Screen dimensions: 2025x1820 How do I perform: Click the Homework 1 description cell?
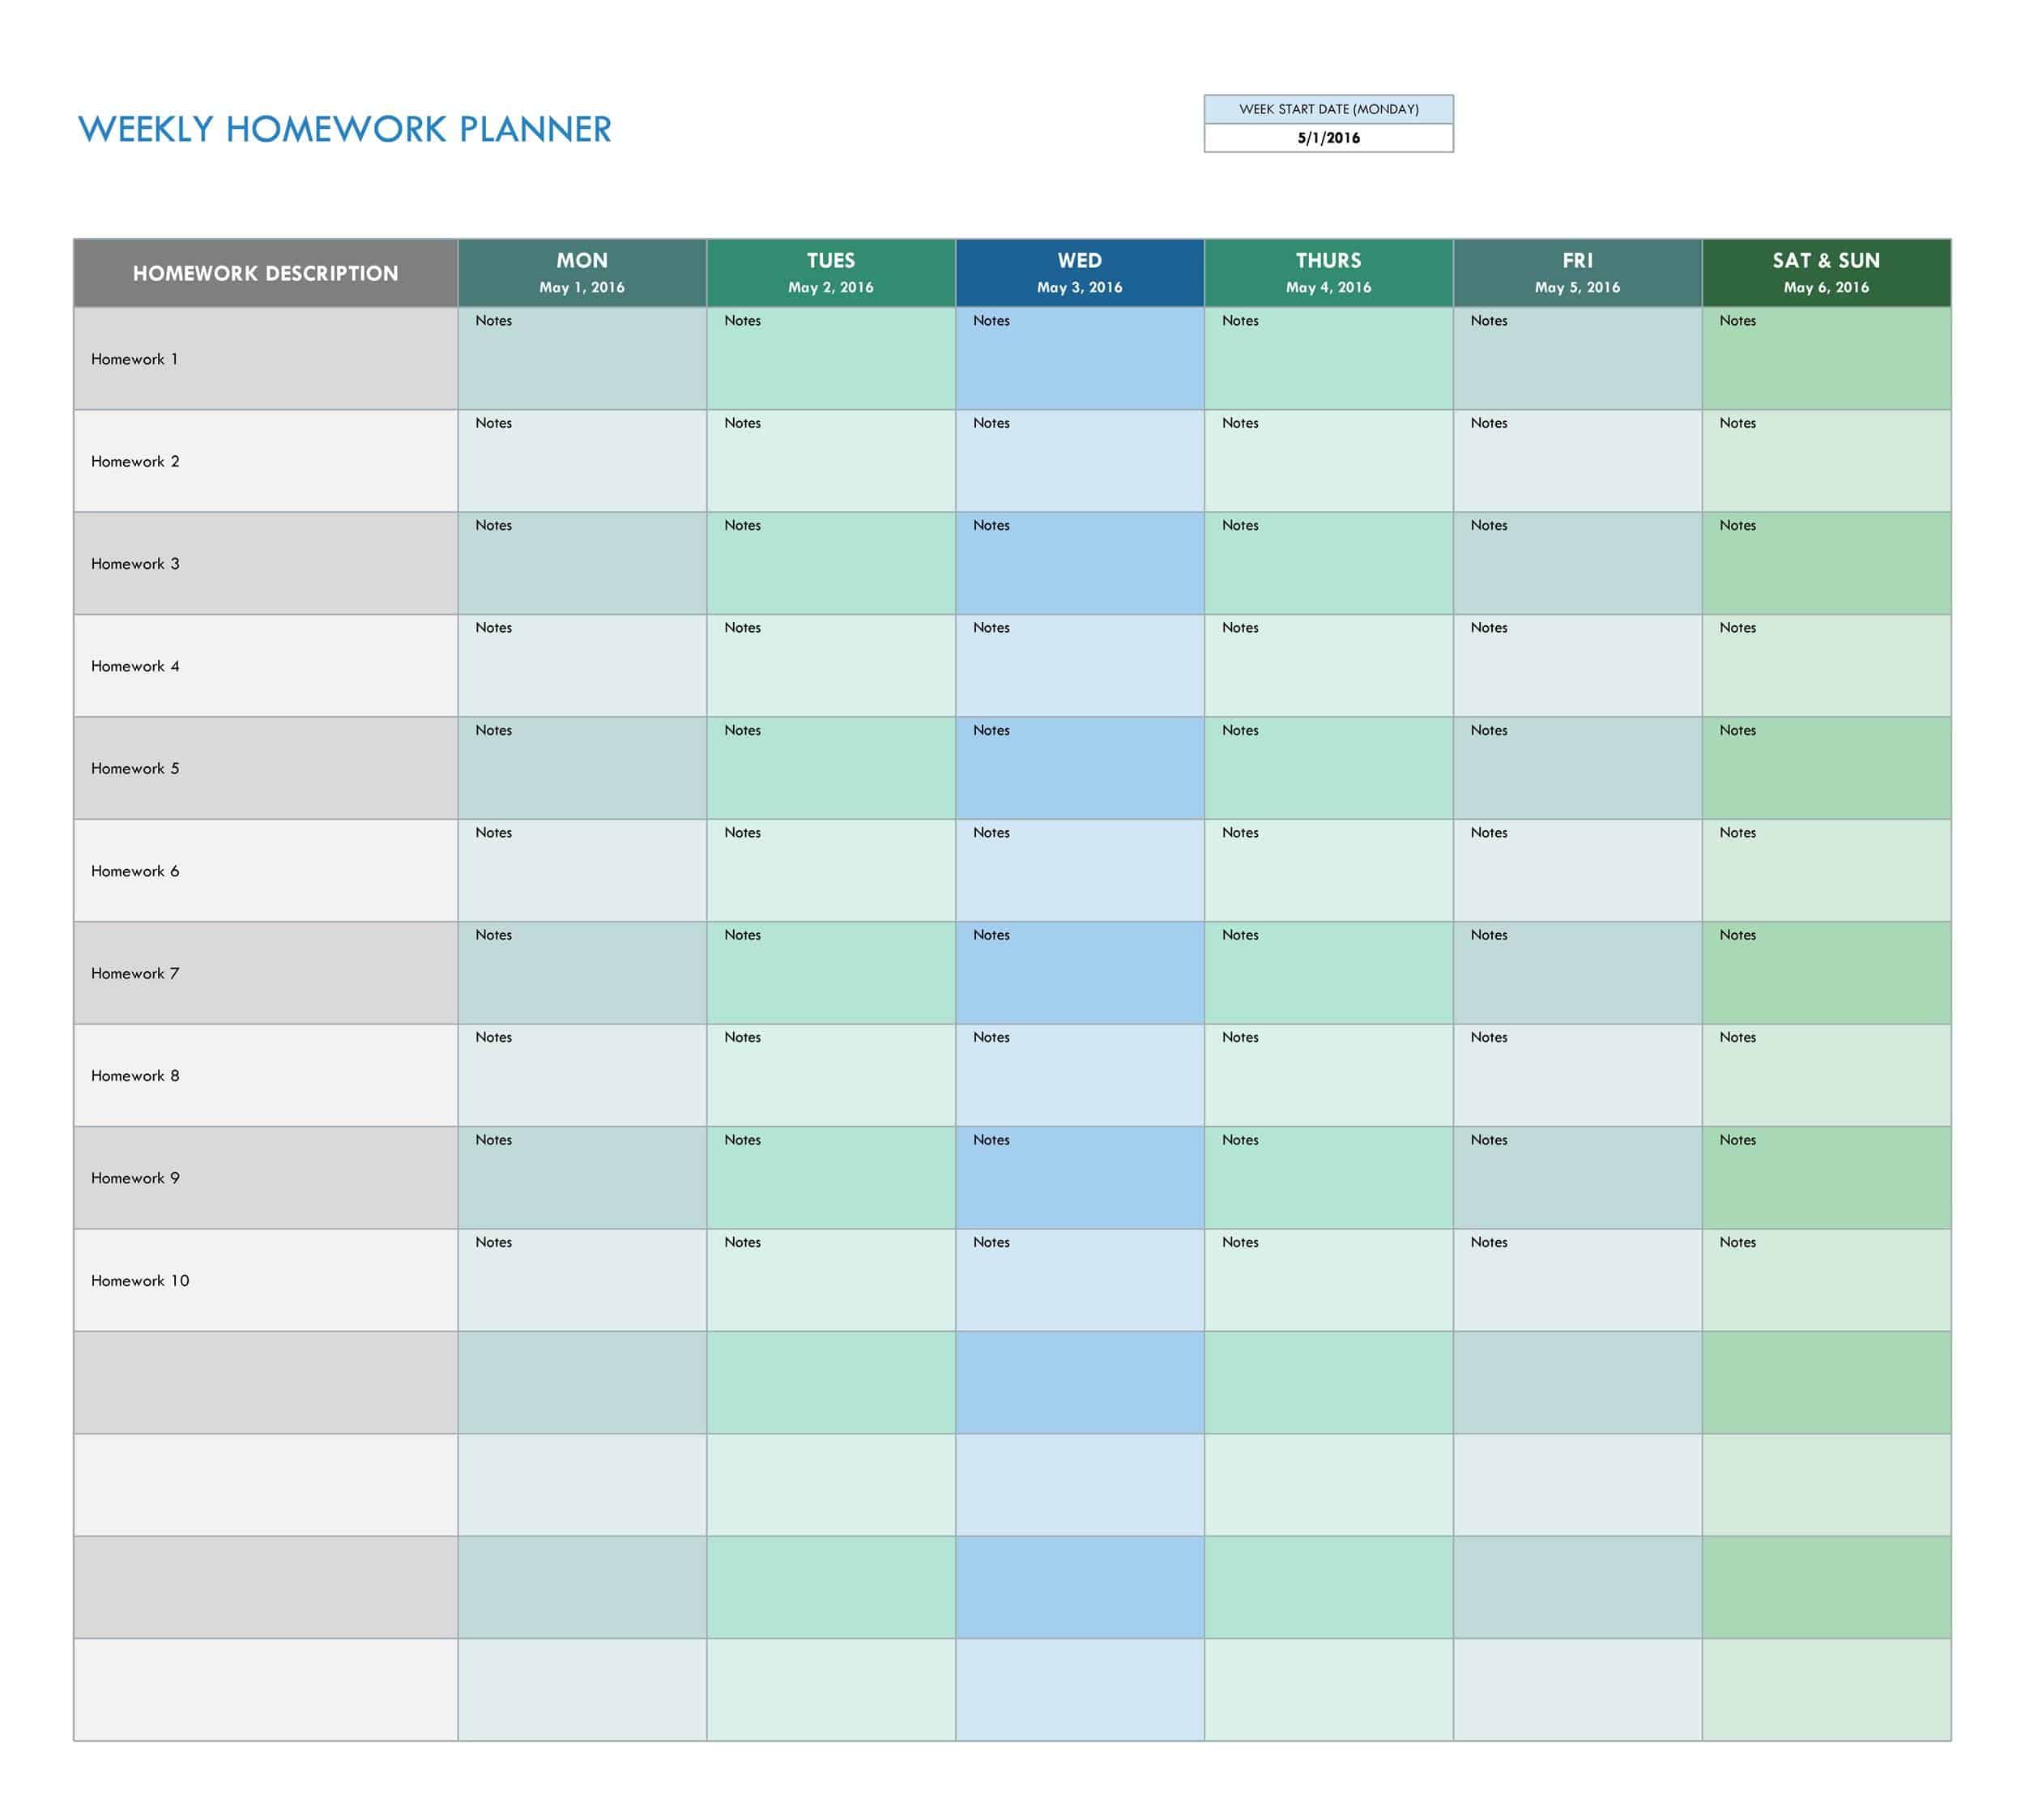tap(265, 359)
